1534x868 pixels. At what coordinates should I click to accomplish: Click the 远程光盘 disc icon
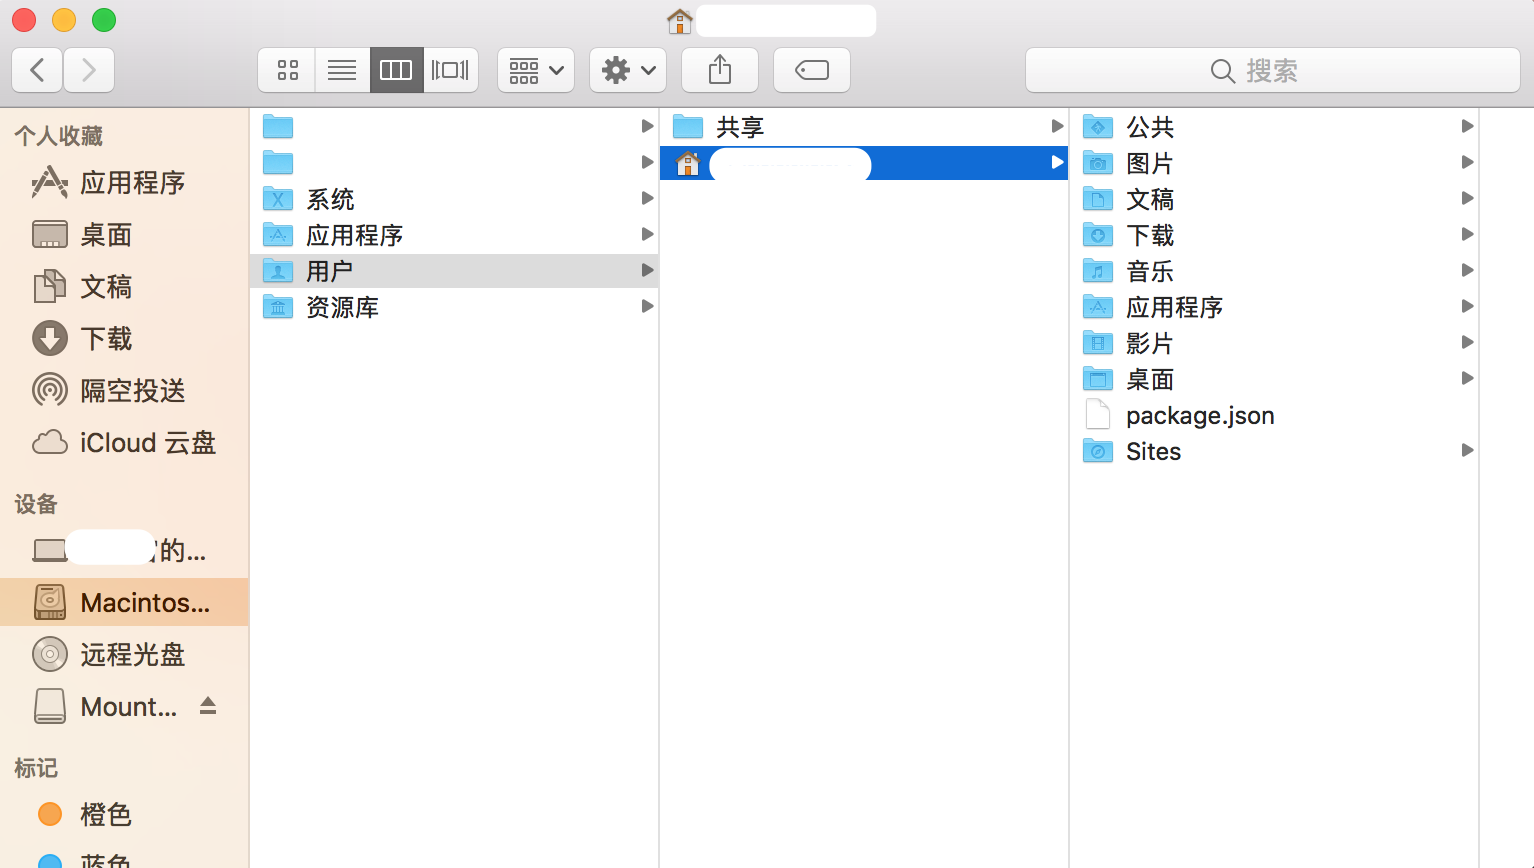tap(50, 654)
